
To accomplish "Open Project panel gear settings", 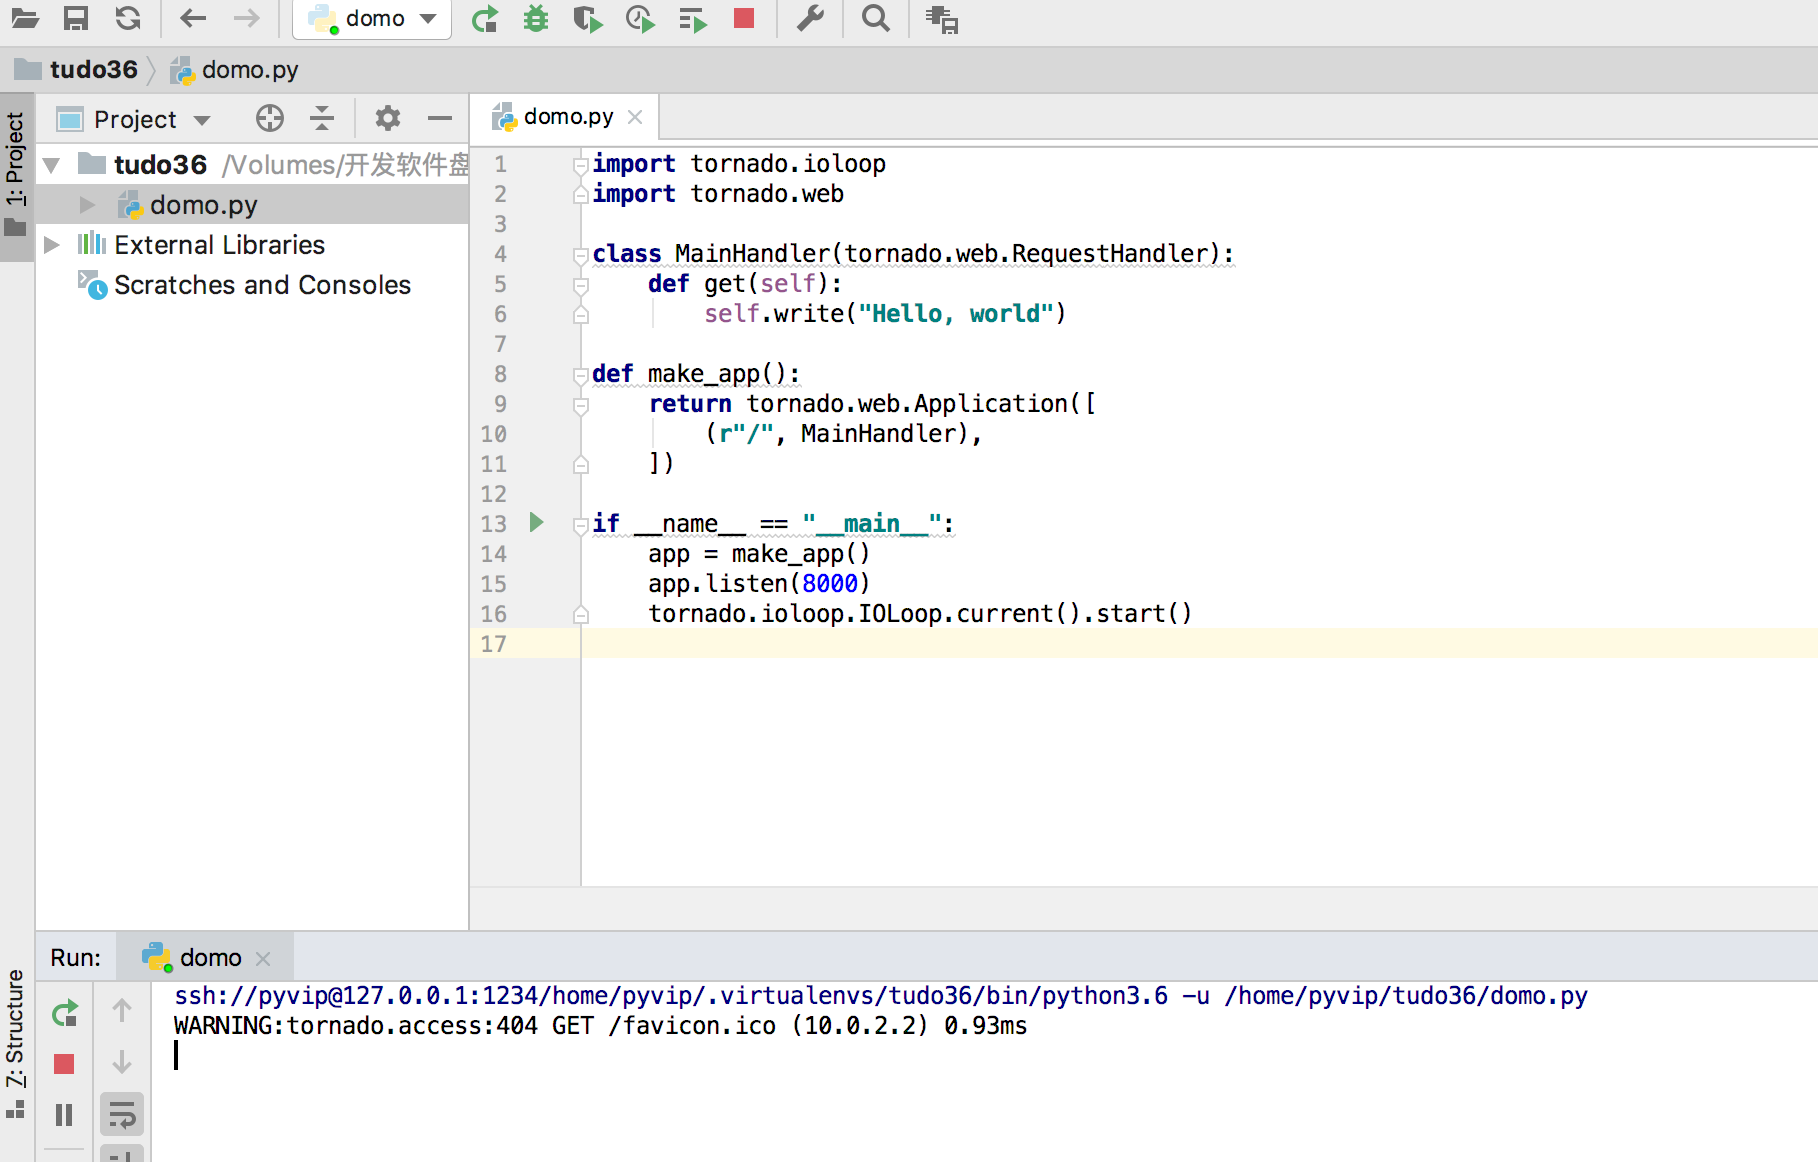I will tap(387, 119).
